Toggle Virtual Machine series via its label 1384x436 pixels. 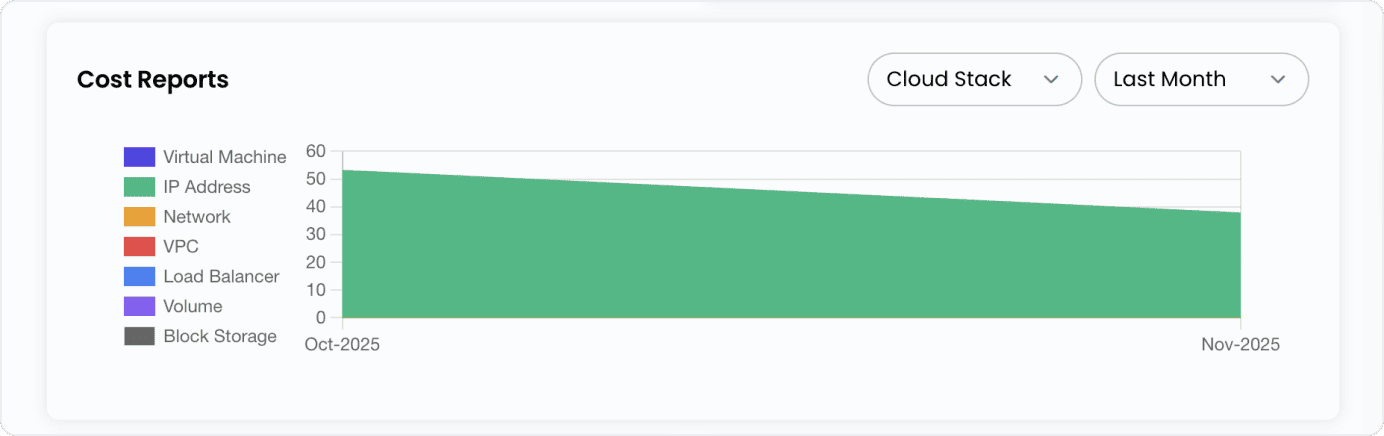pos(225,157)
